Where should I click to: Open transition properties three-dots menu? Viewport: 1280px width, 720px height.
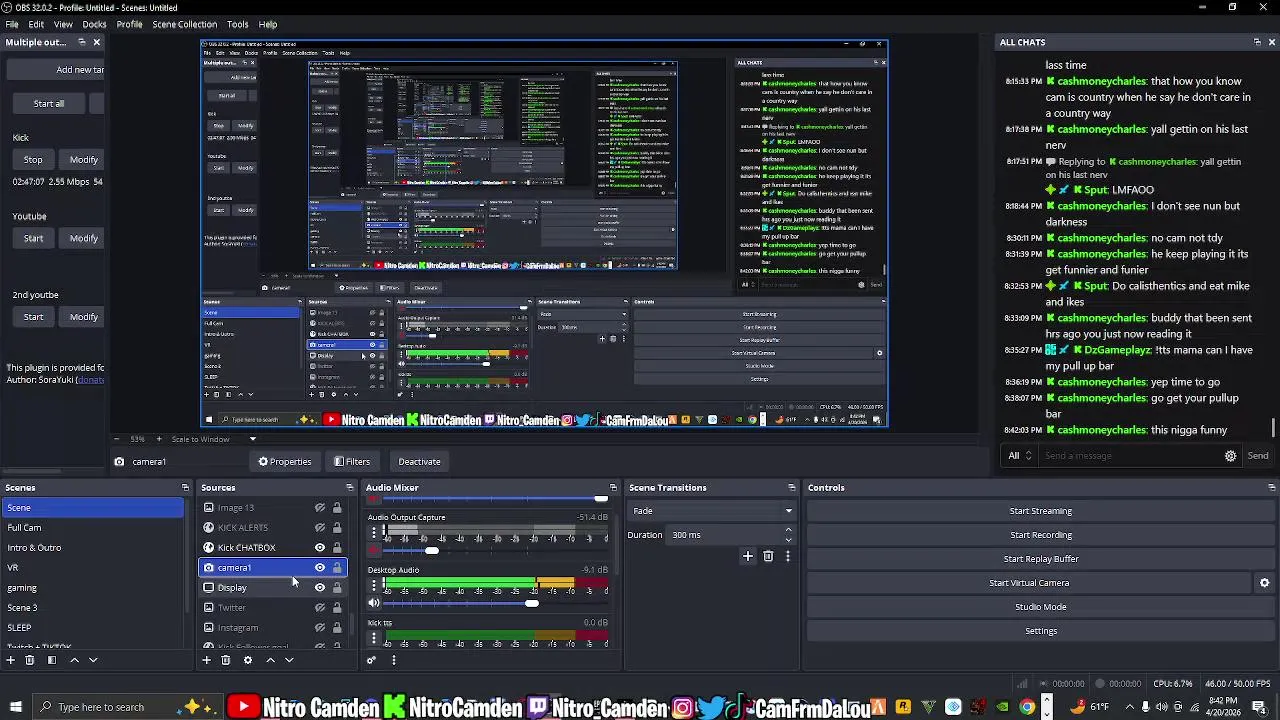(x=788, y=556)
